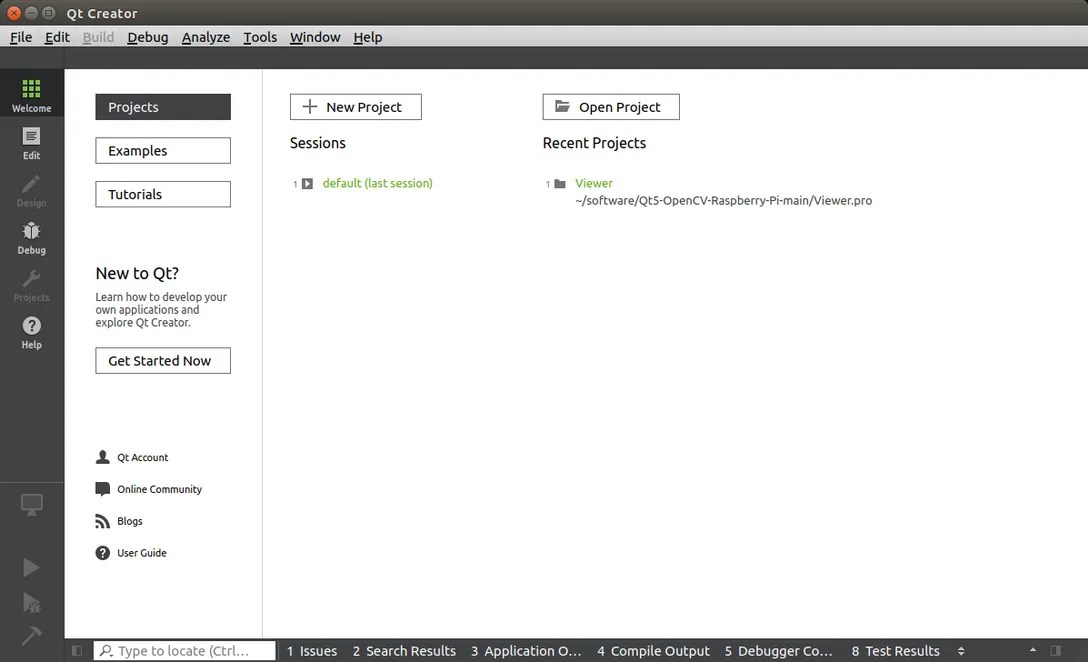Click the Blogs RSS icon
This screenshot has height=662, width=1088.
coord(102,520)
